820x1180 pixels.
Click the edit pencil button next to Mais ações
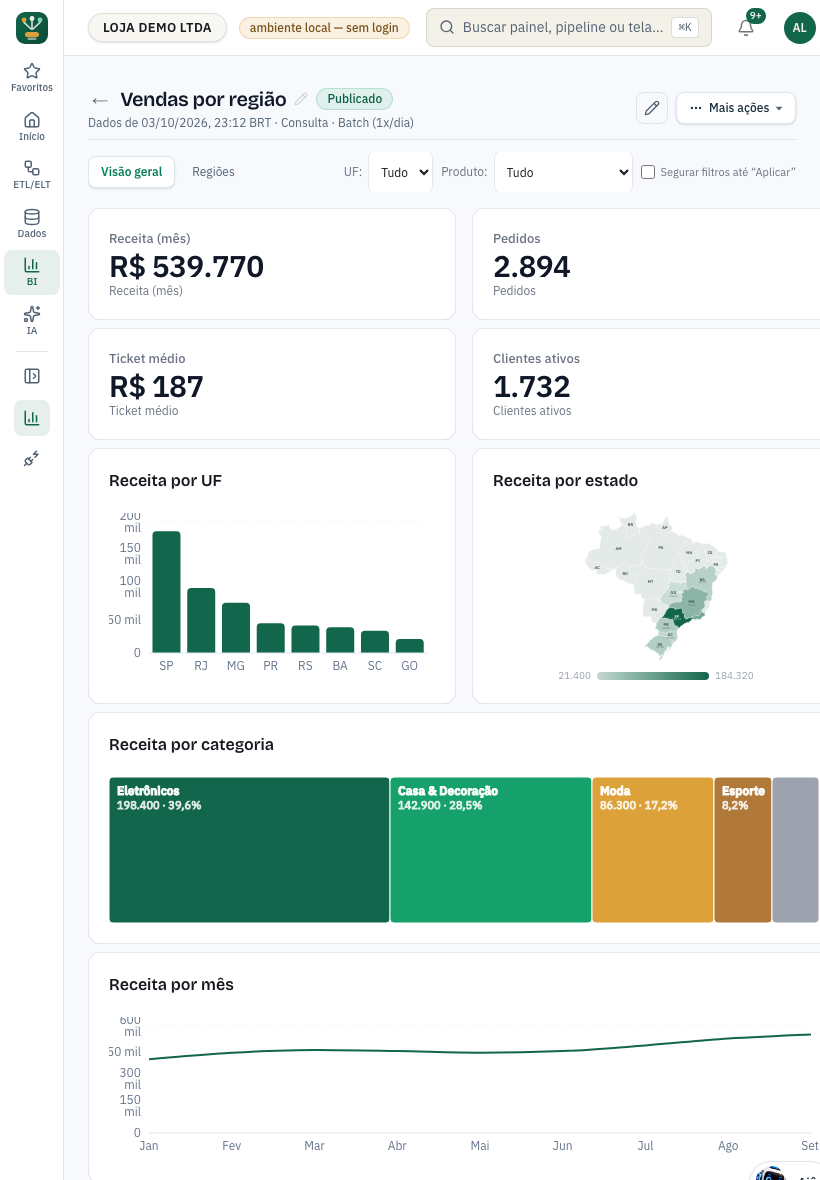click(651, 108)
